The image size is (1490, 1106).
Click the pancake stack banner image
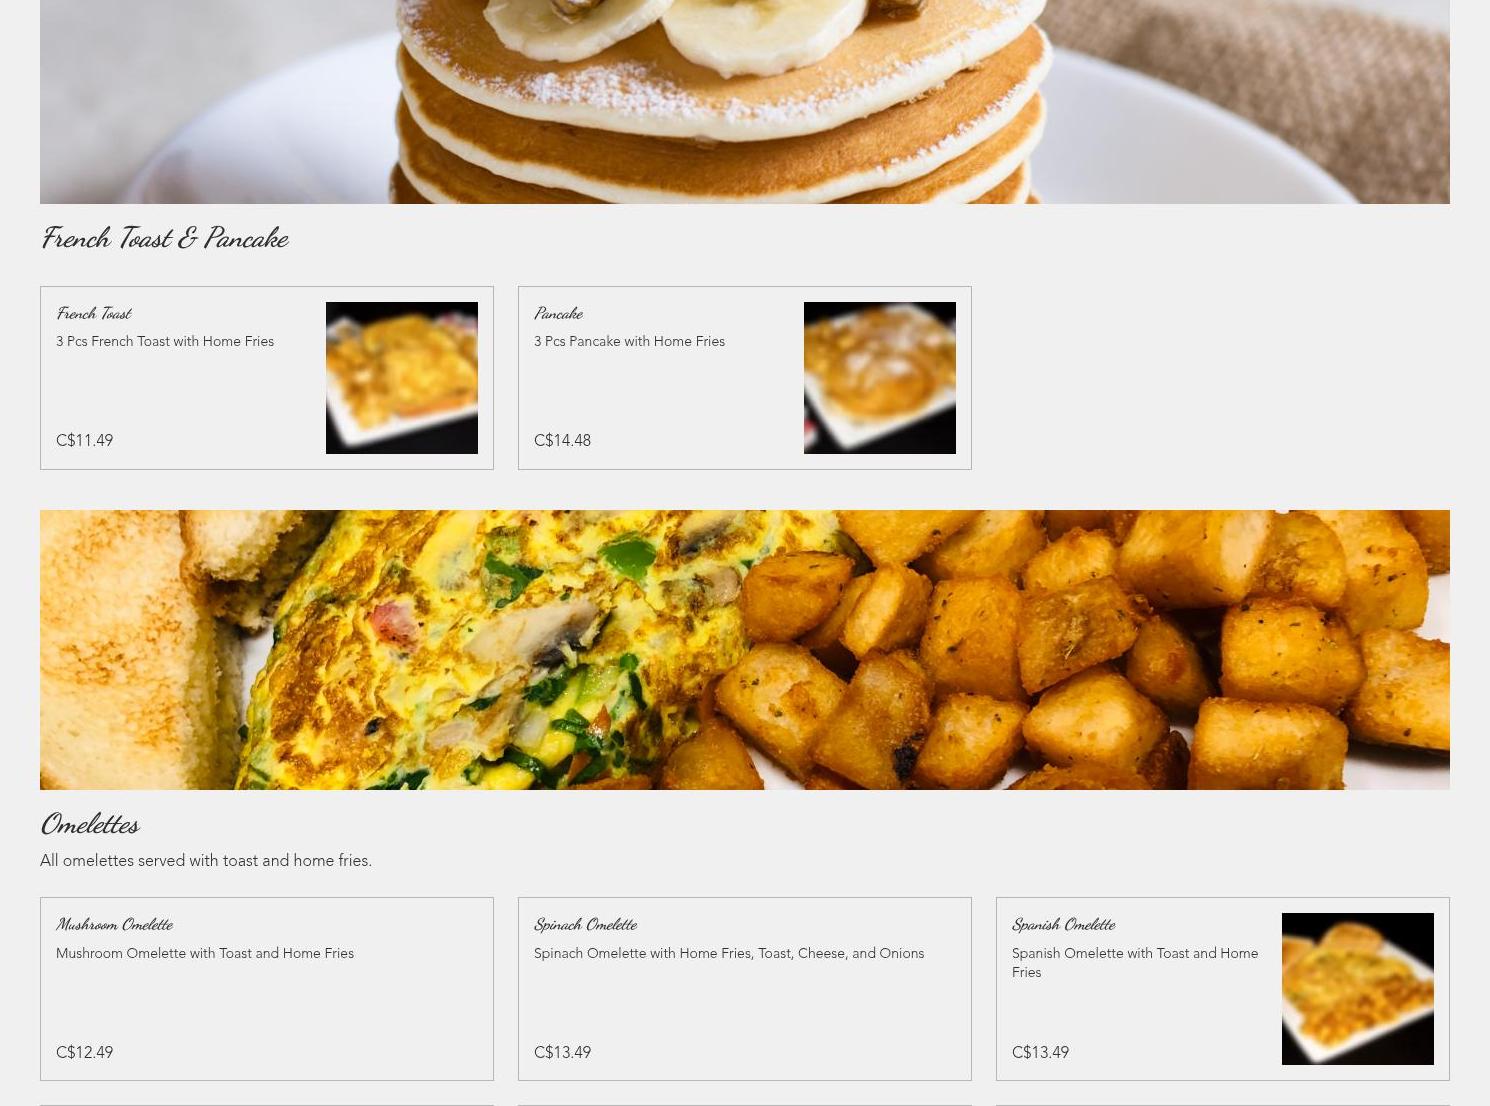(745, 102)
